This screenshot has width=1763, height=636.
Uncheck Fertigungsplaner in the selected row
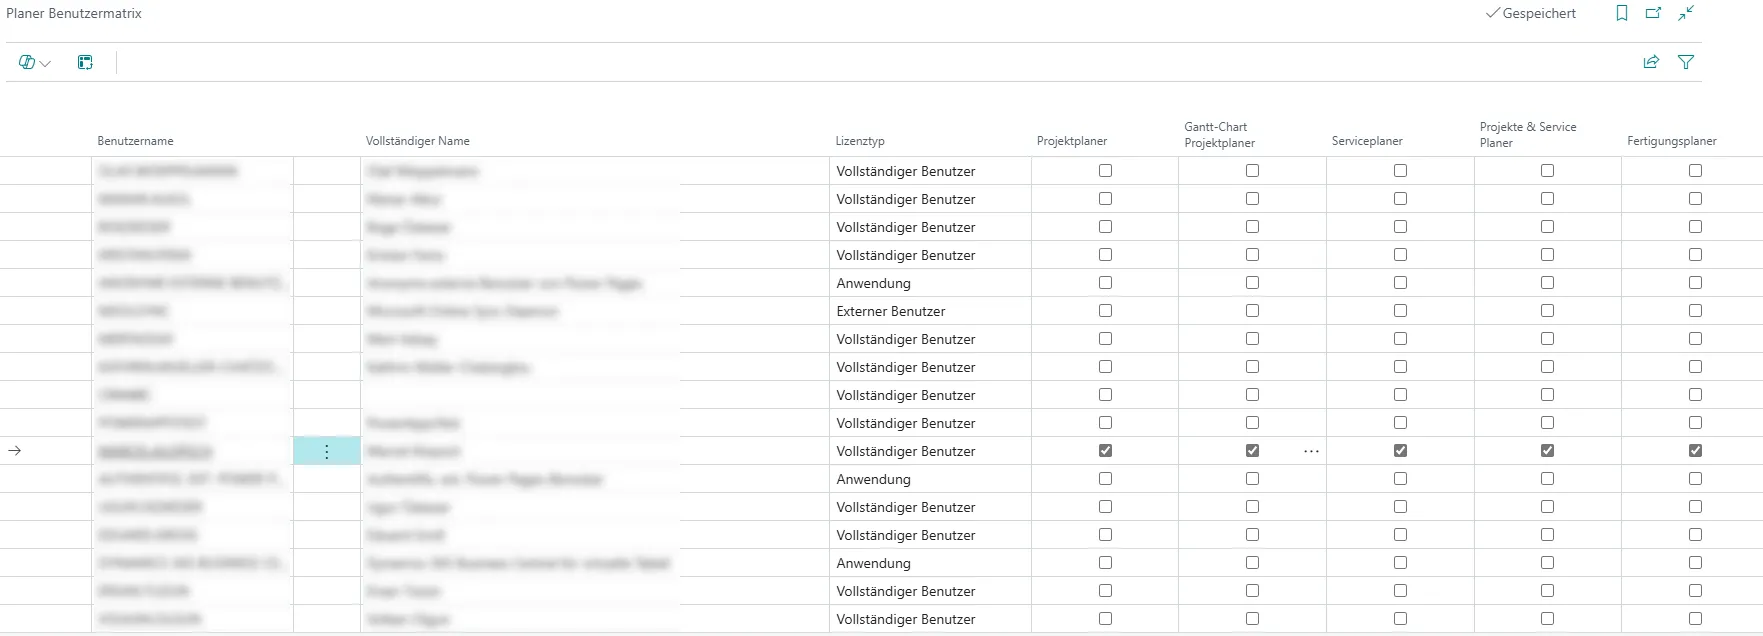(1695, 451)
